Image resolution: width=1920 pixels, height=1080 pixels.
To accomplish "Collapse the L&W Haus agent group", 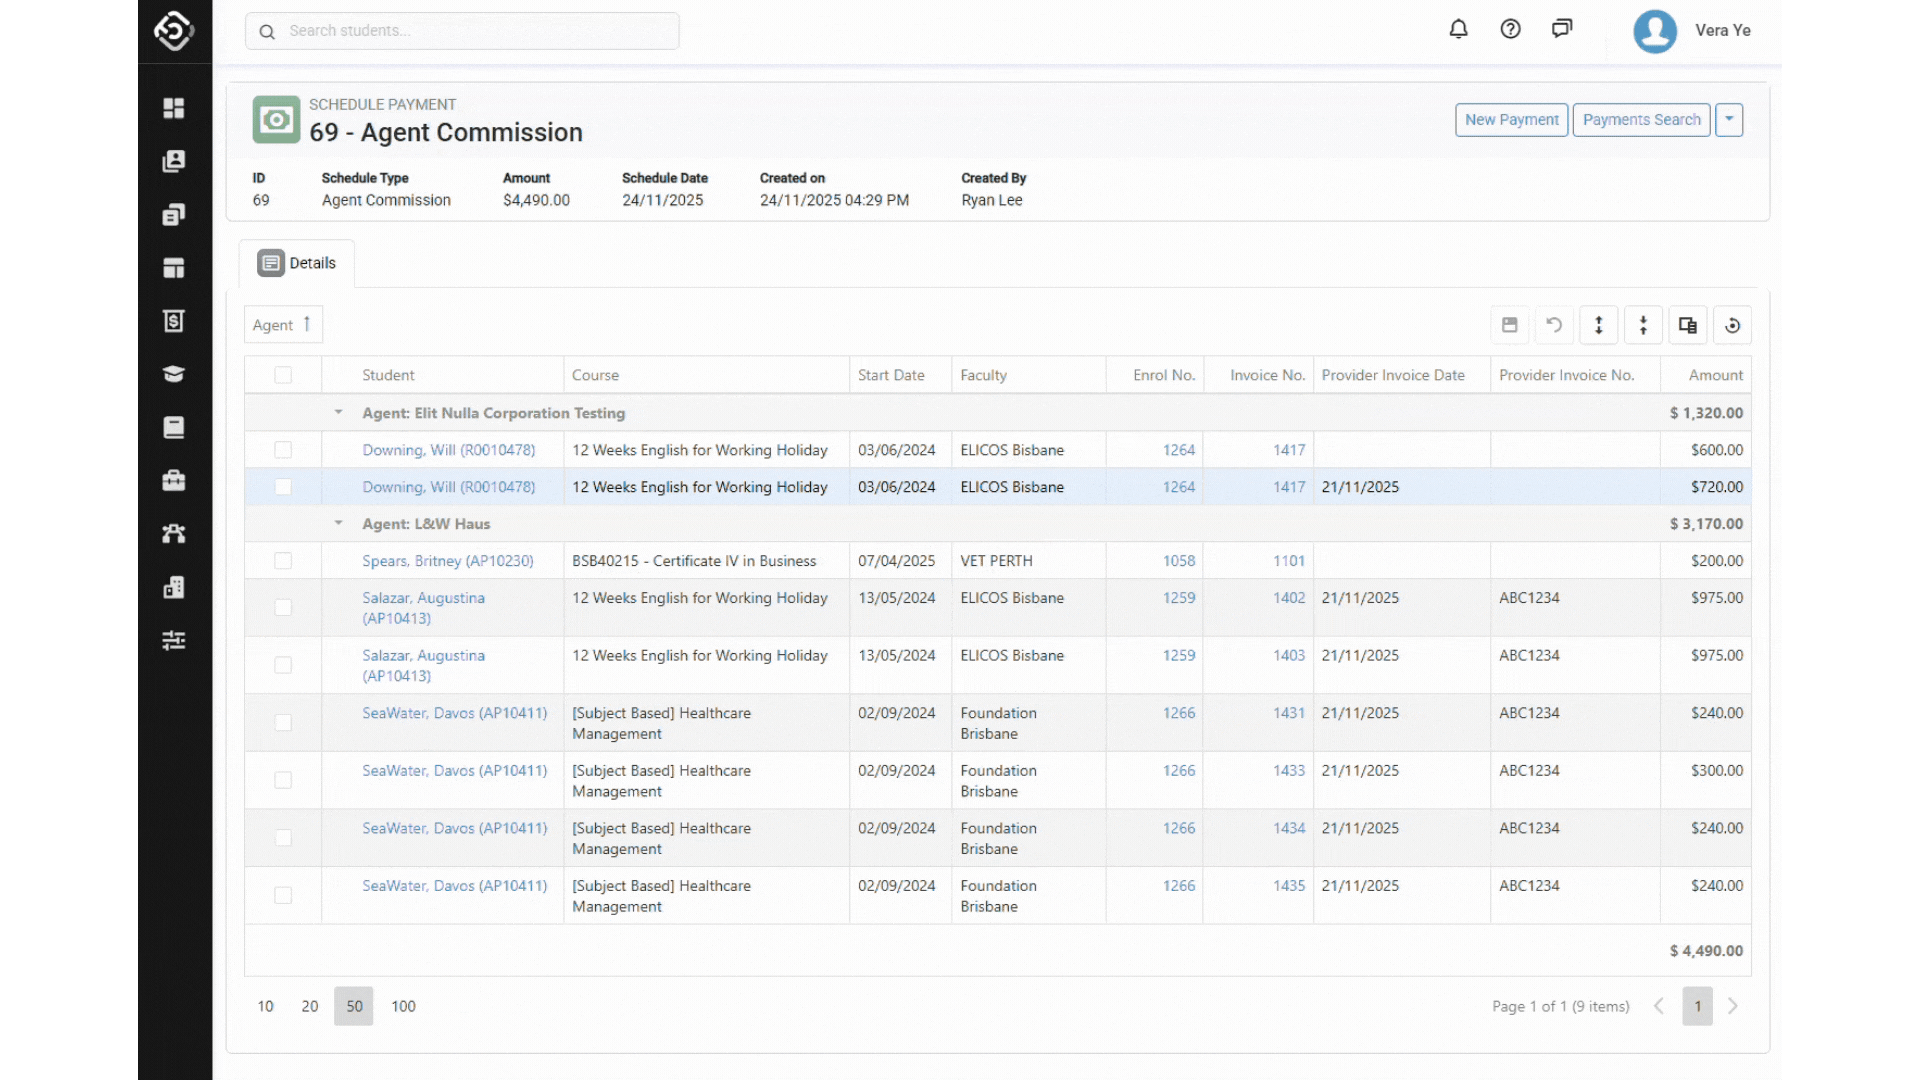I will pyautogui.click(x=338, y=524).
